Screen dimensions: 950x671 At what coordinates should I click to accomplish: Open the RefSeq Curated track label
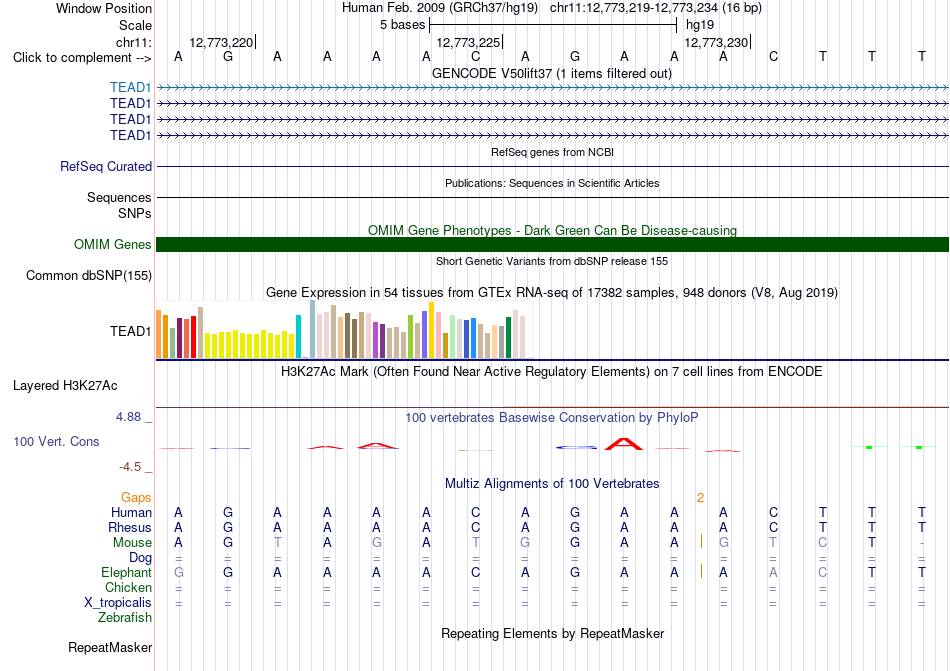tap(106, 167)
